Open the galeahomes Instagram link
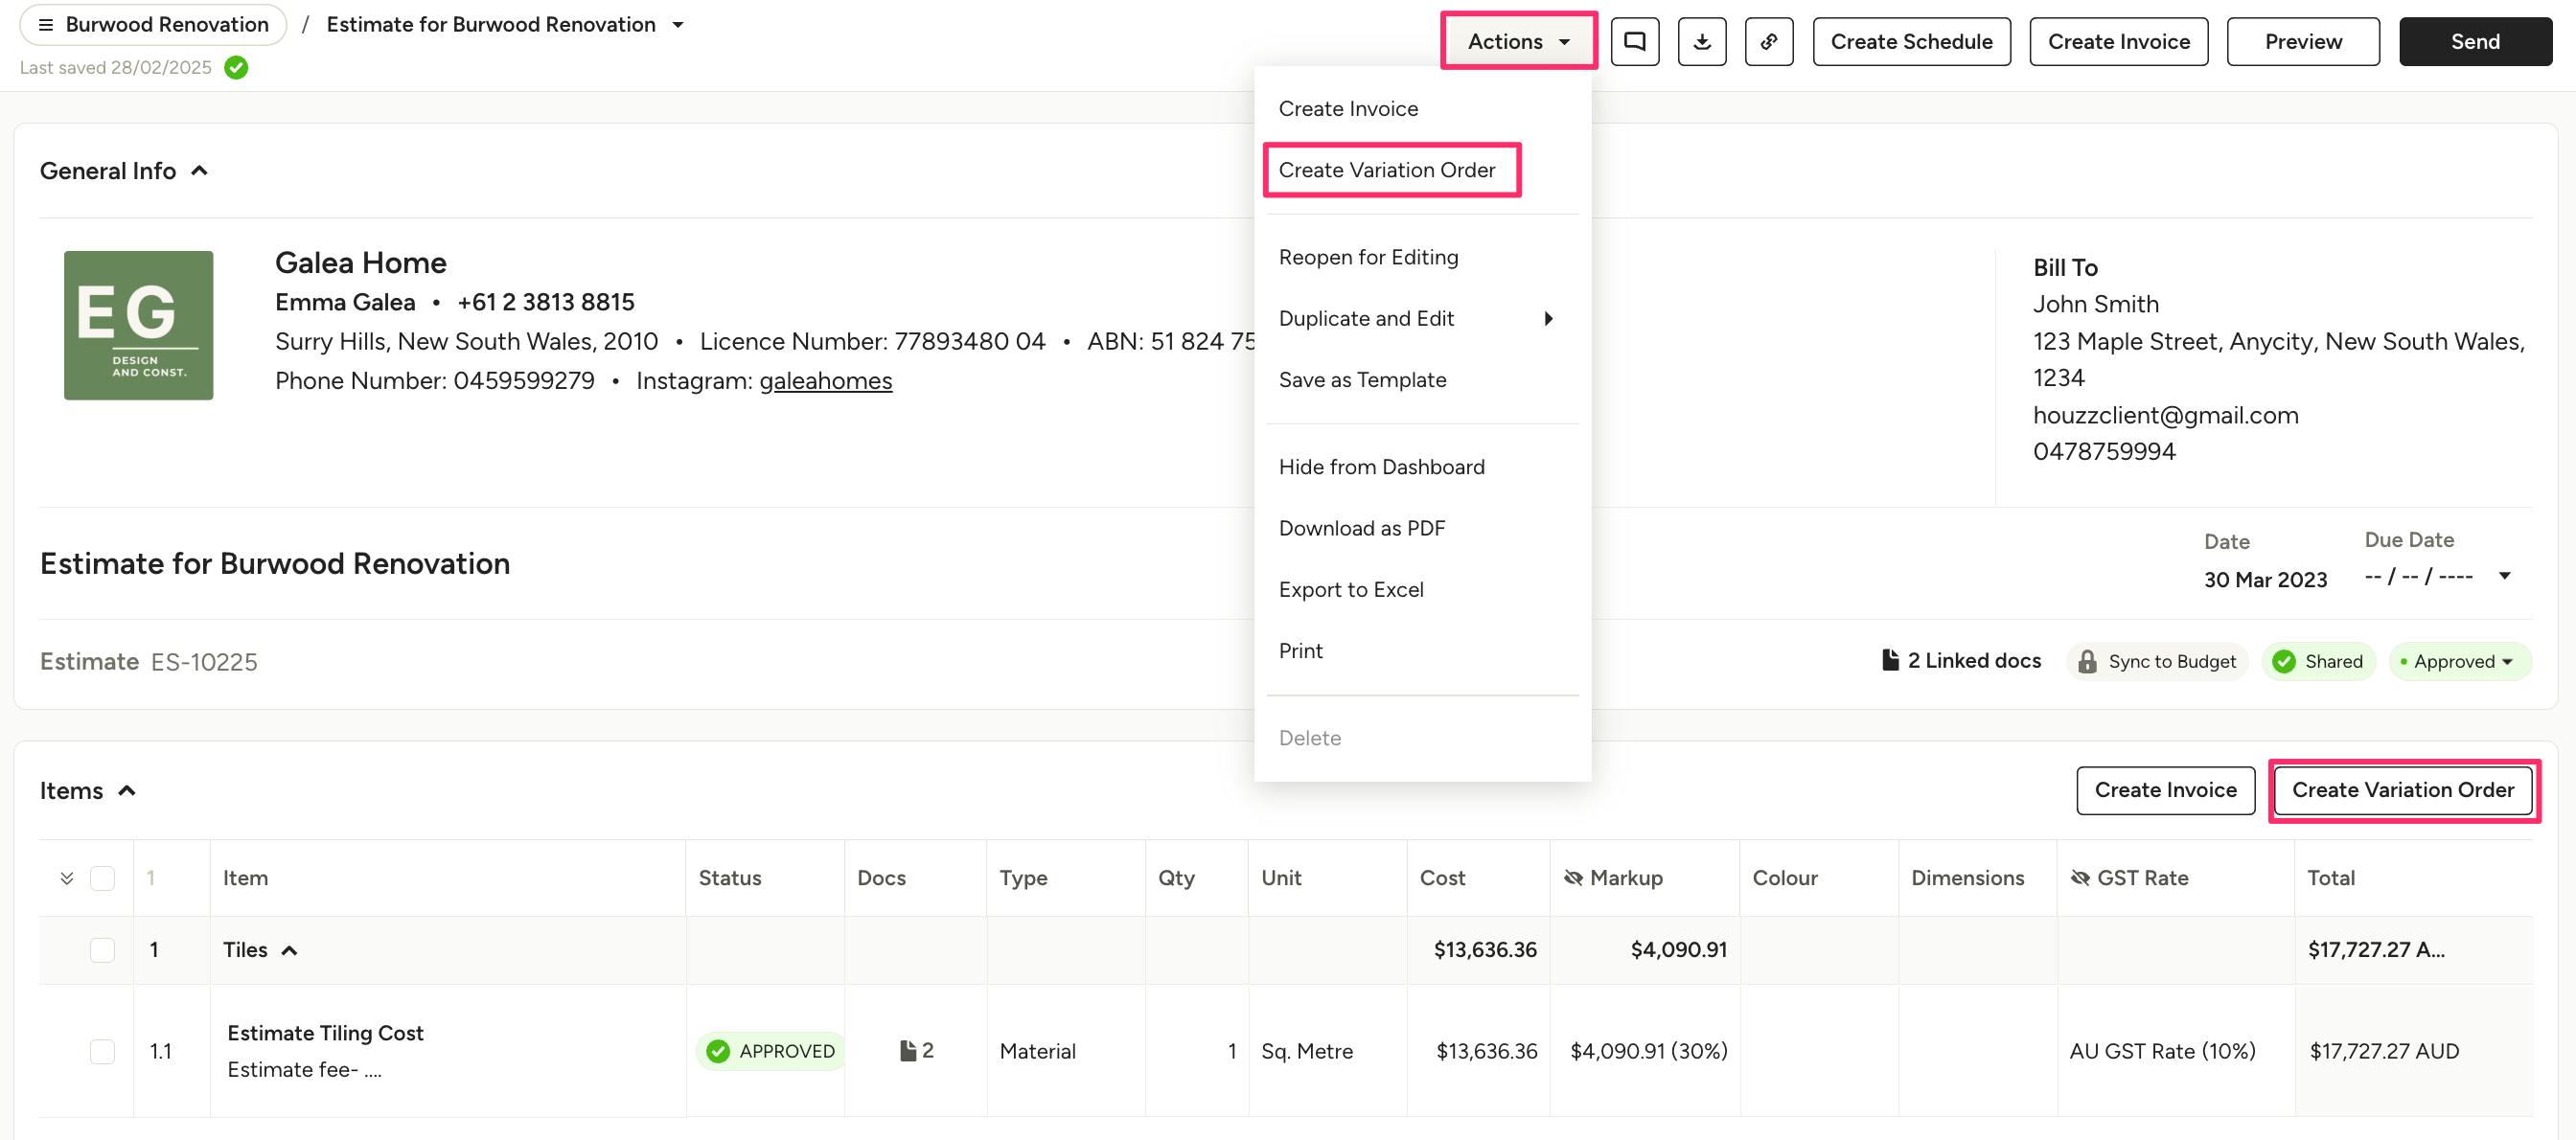The width and height of the screenshot is (2576, 1140). coord(825,380)
